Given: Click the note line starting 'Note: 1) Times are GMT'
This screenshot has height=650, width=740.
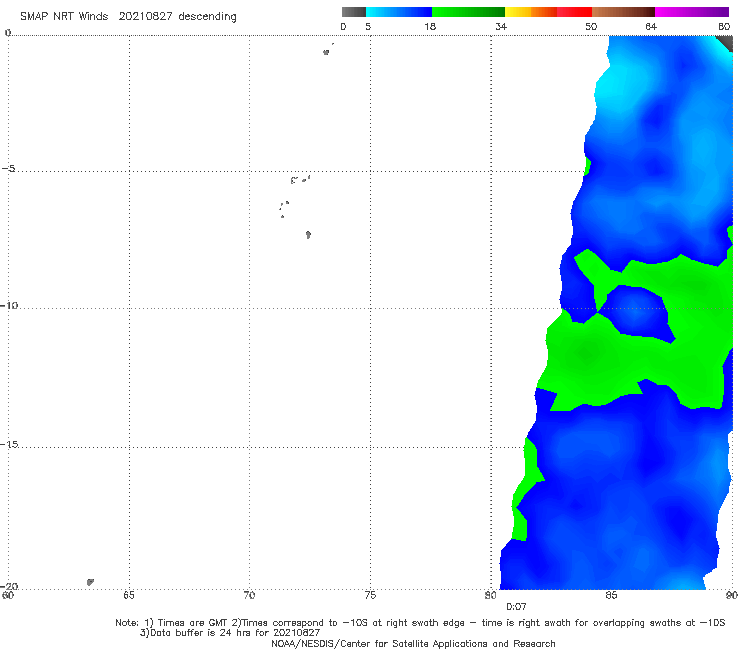Looking at the screenshot, I should coord(420,623).
